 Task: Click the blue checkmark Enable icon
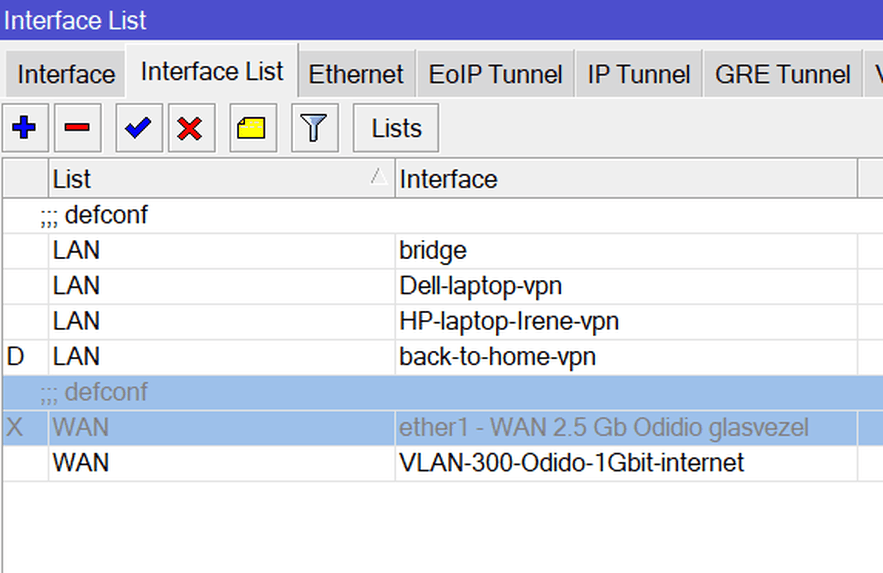[x=139, y=128]
